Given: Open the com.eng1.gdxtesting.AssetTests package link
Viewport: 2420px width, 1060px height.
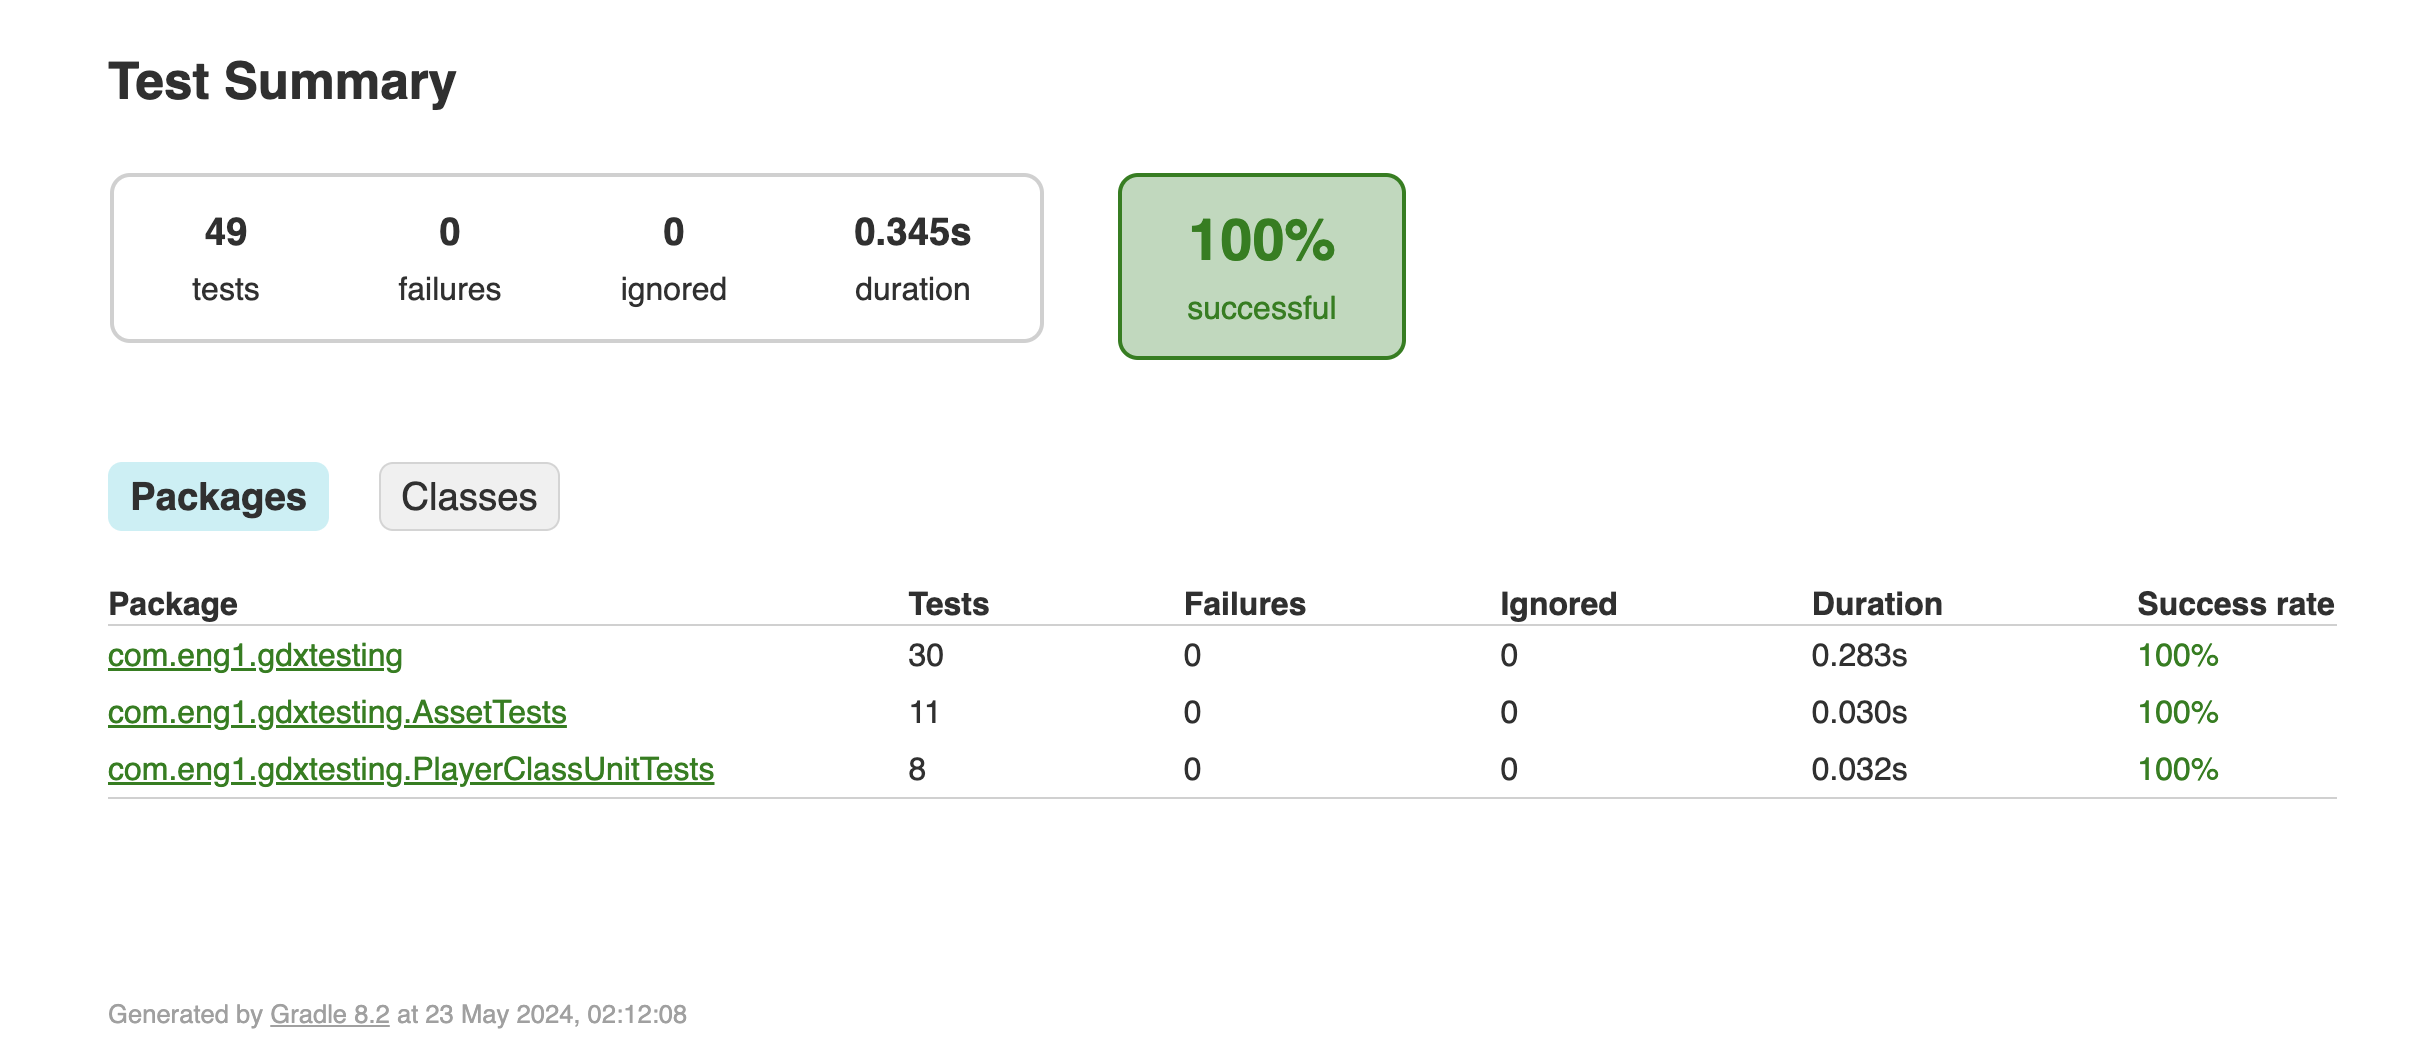Looking at the screenshot, I should point(337,713).
